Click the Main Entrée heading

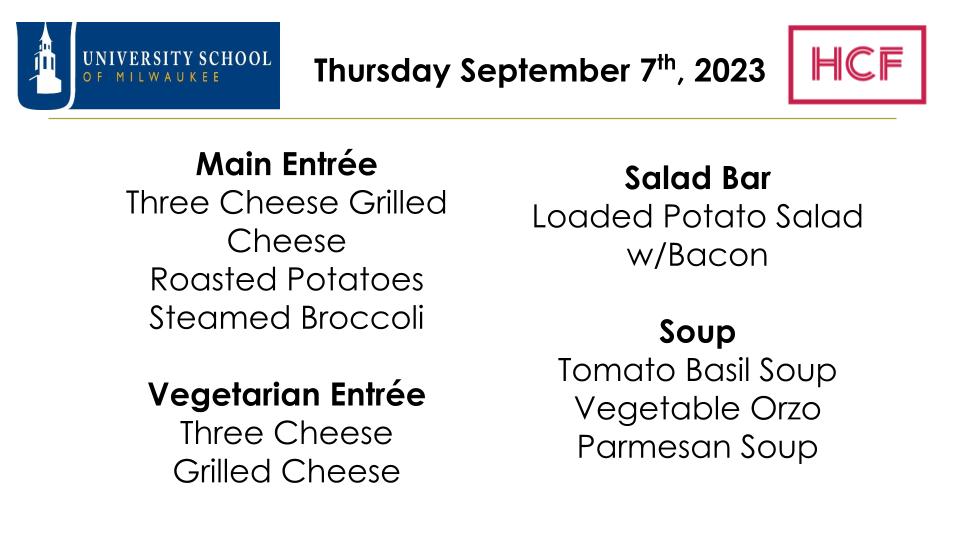[287, 163]
